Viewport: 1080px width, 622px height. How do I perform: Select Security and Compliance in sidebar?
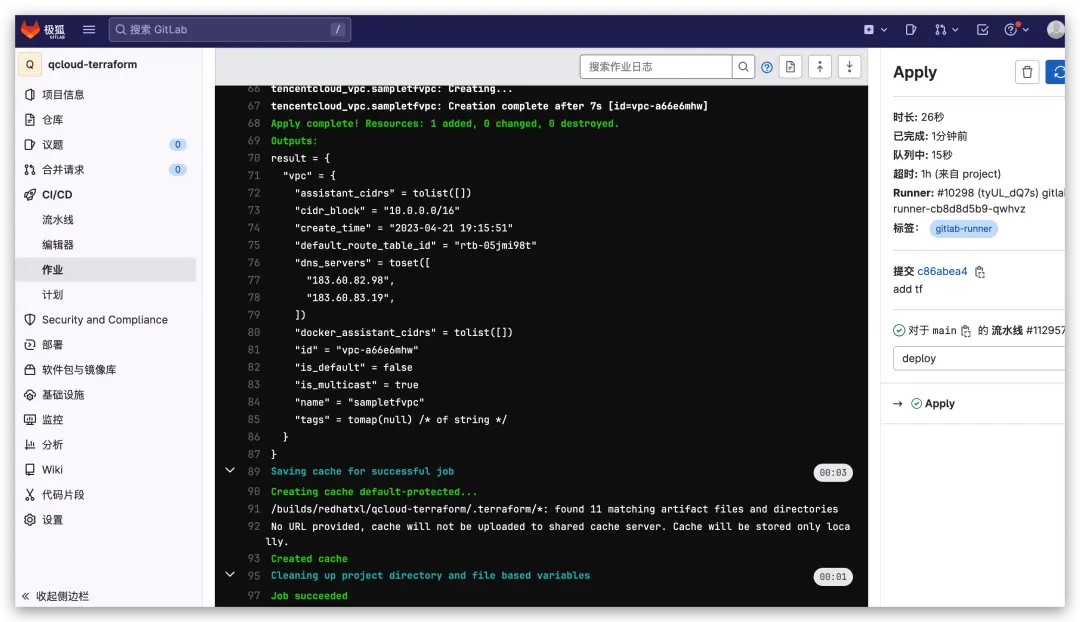click(104, 320)
